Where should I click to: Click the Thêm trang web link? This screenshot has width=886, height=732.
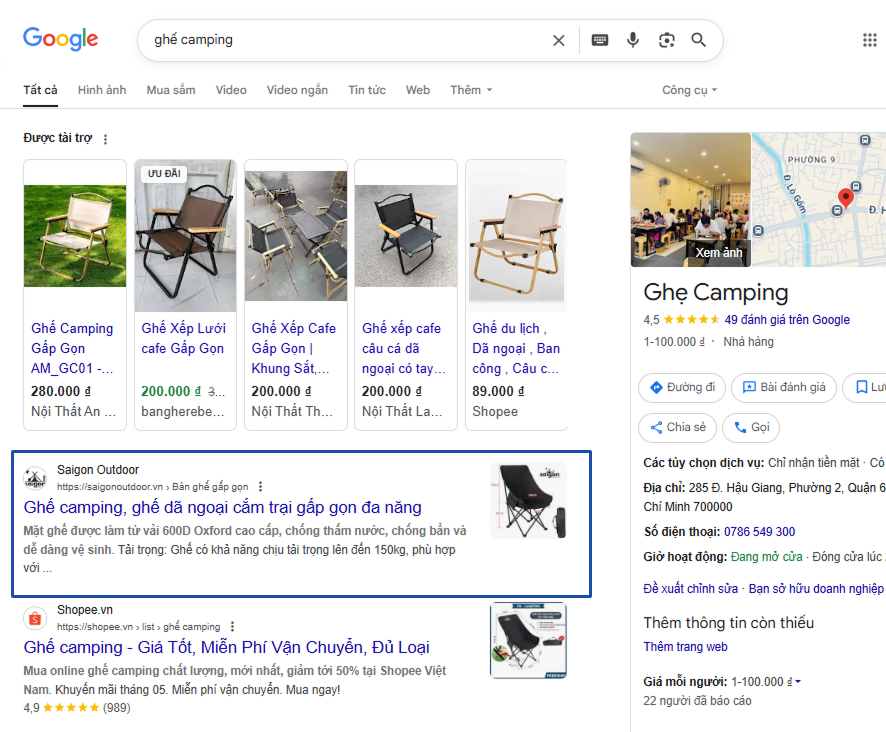click(685, 647)
